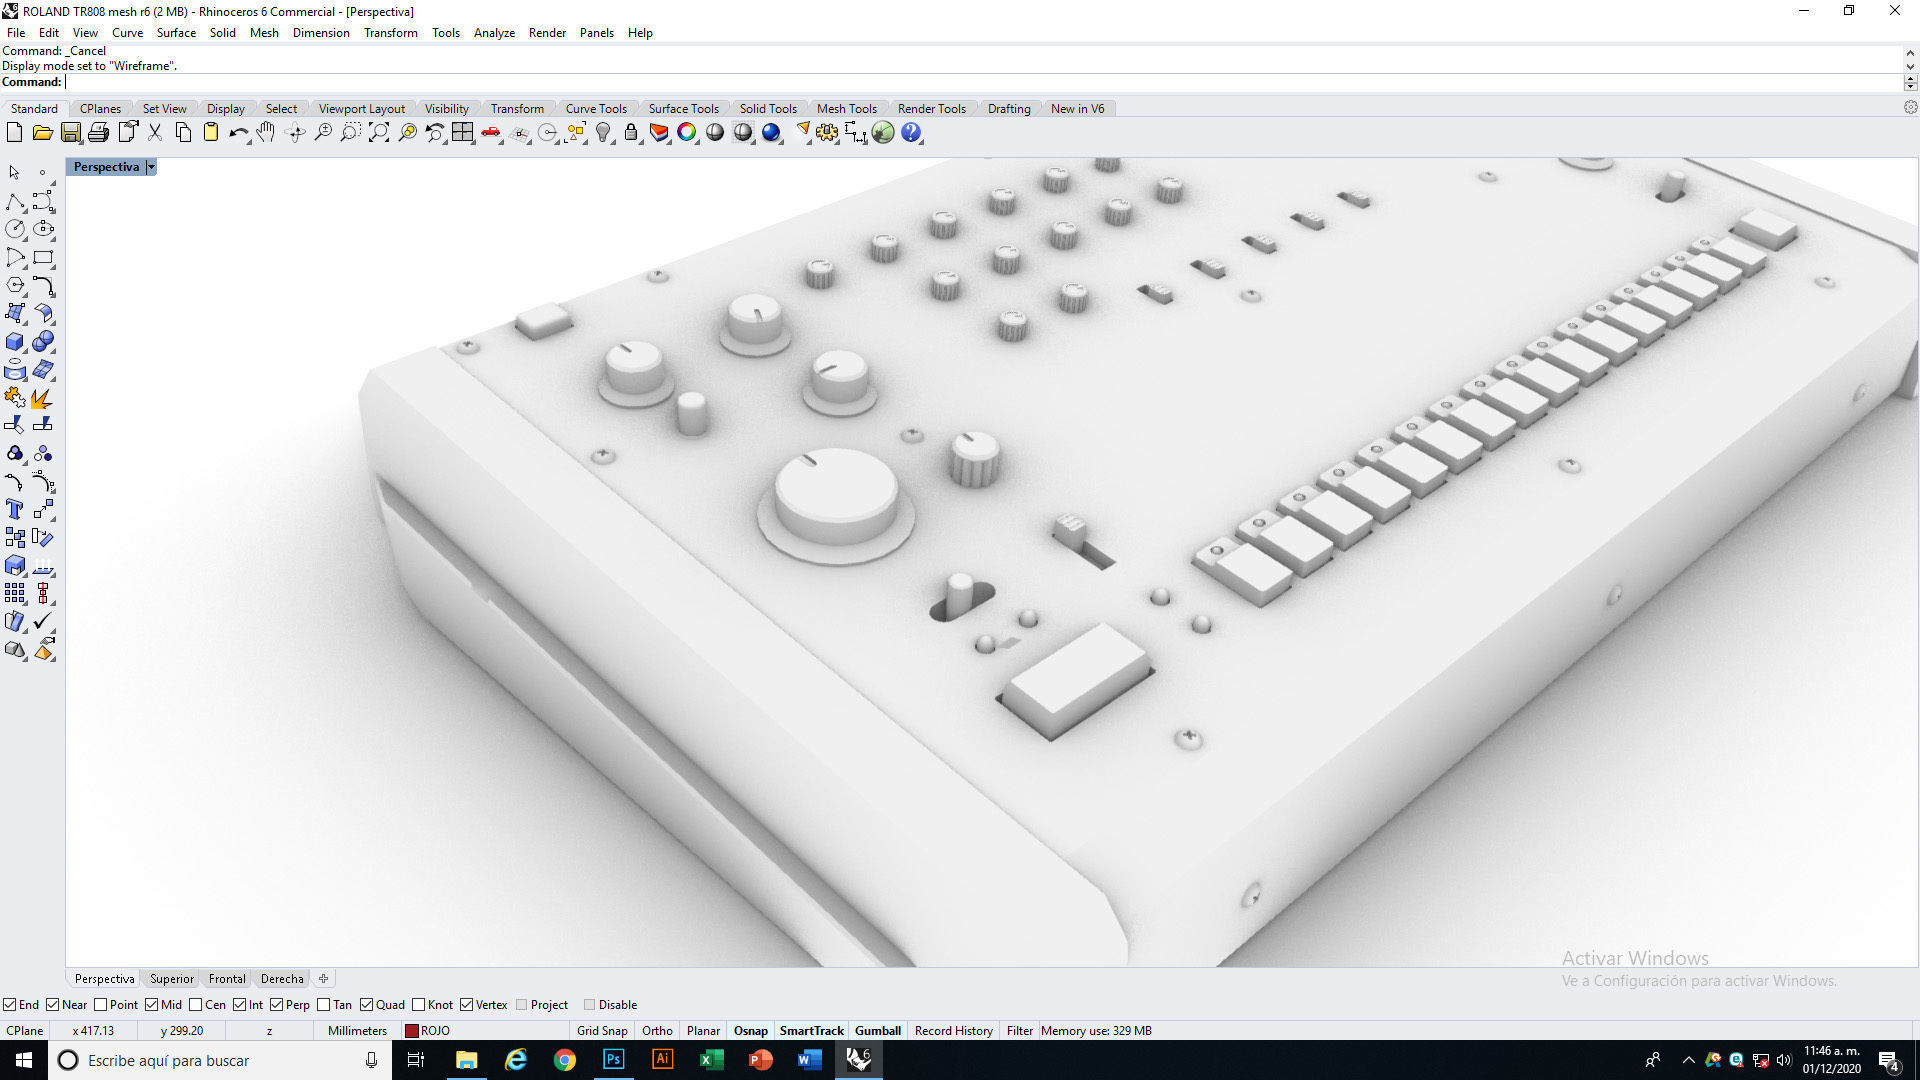Paste from clipboard icon
The image size is (1920, 1080).
211,133
